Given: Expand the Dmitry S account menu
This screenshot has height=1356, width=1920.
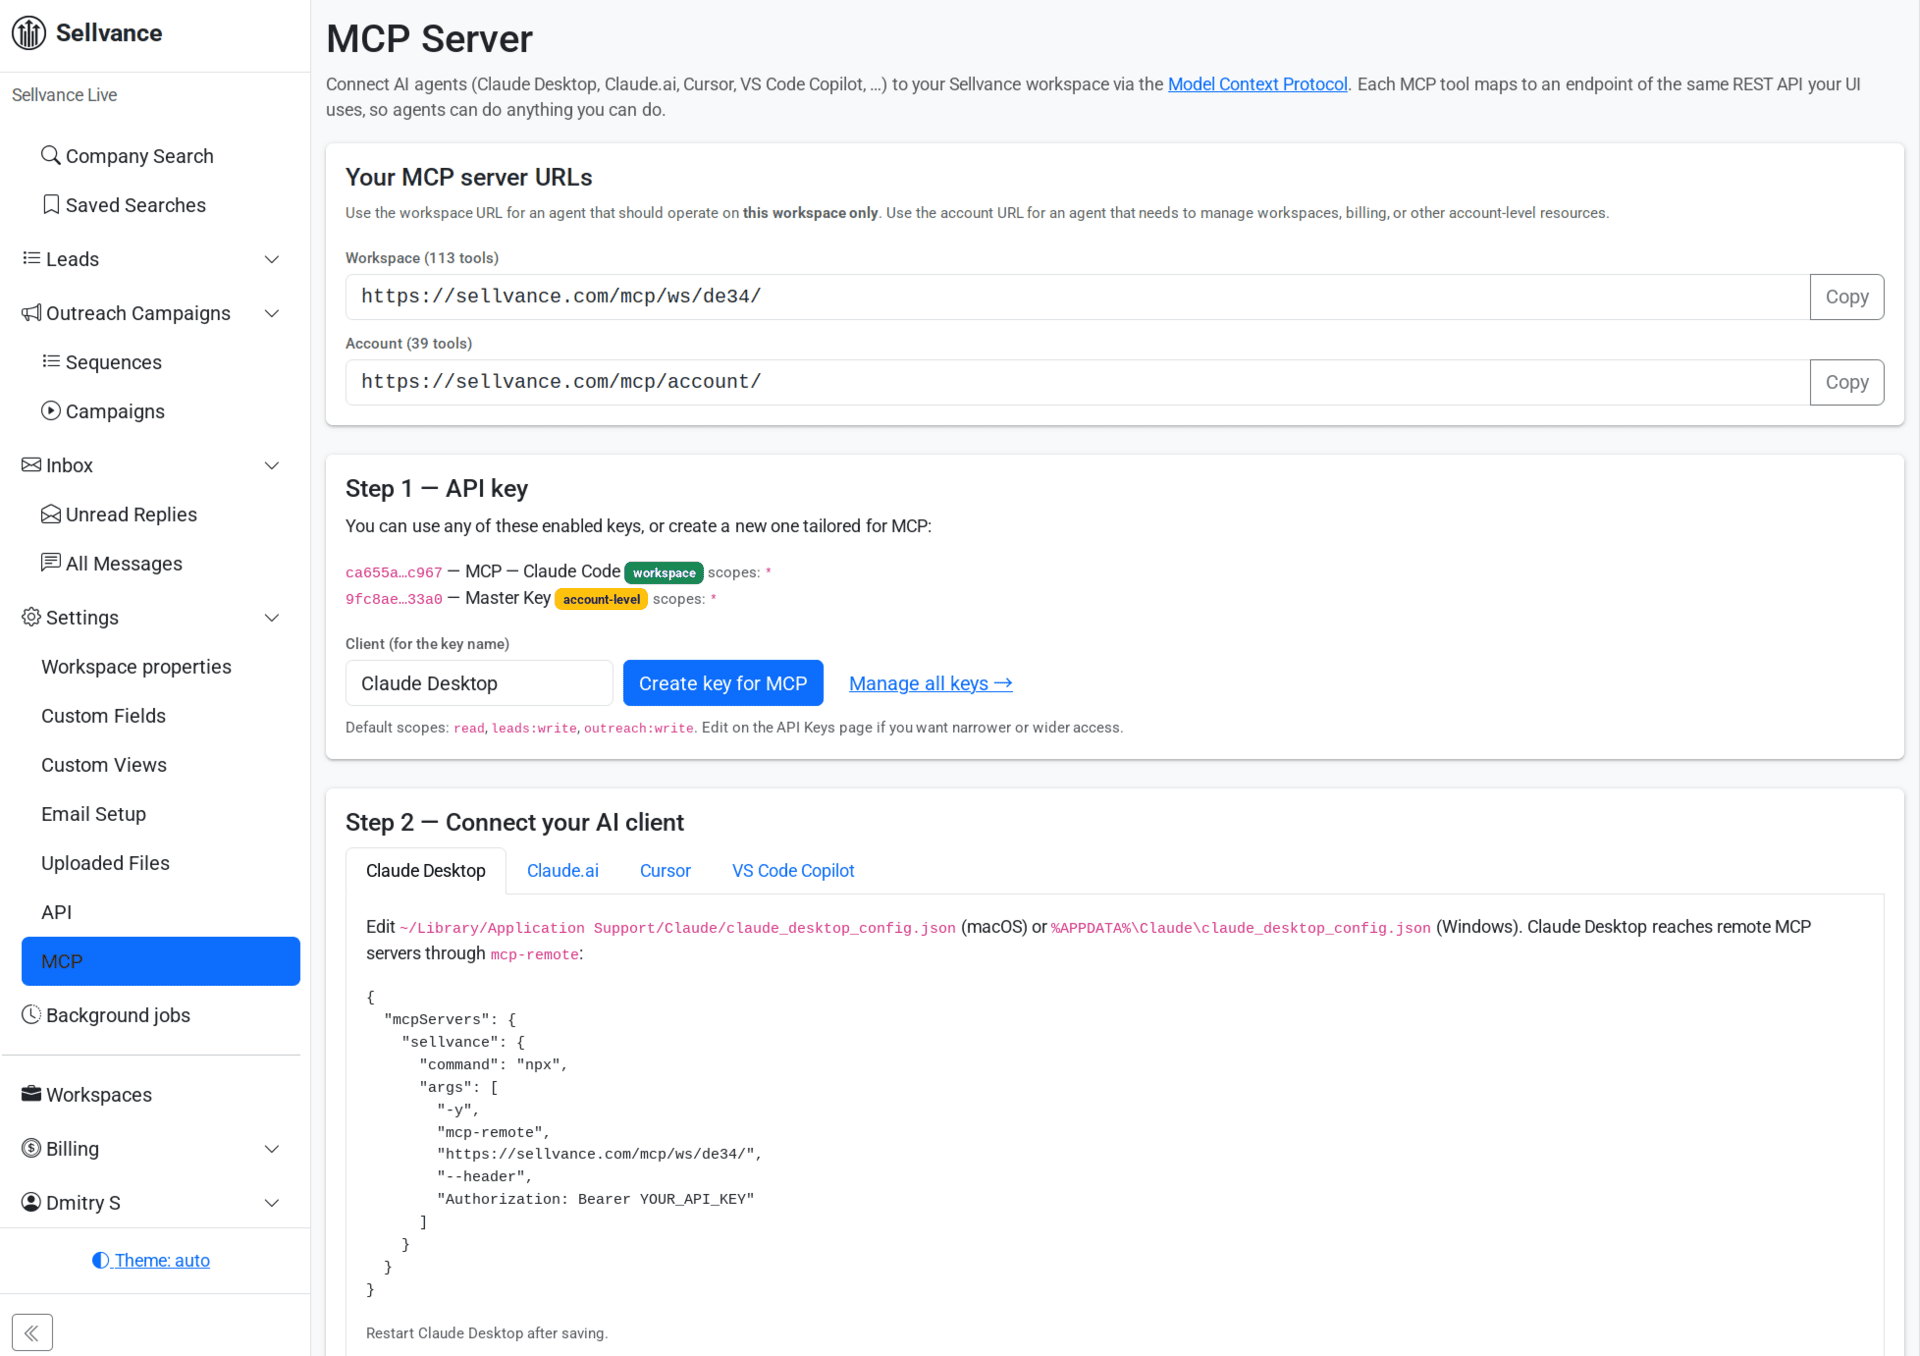Looking at the screenshot, I should click(272, 1202).
